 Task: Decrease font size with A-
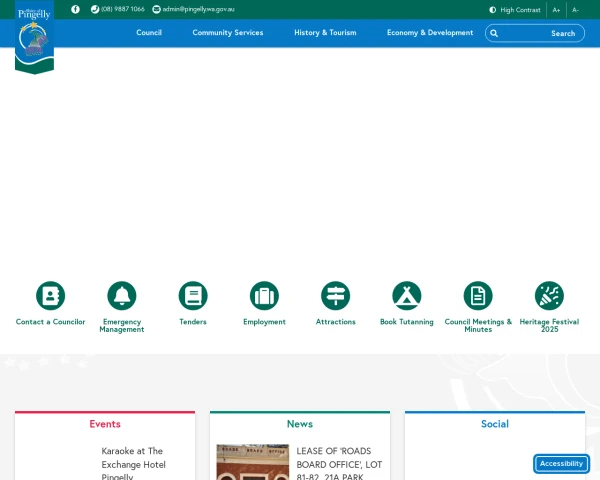[x=576, y=10]
